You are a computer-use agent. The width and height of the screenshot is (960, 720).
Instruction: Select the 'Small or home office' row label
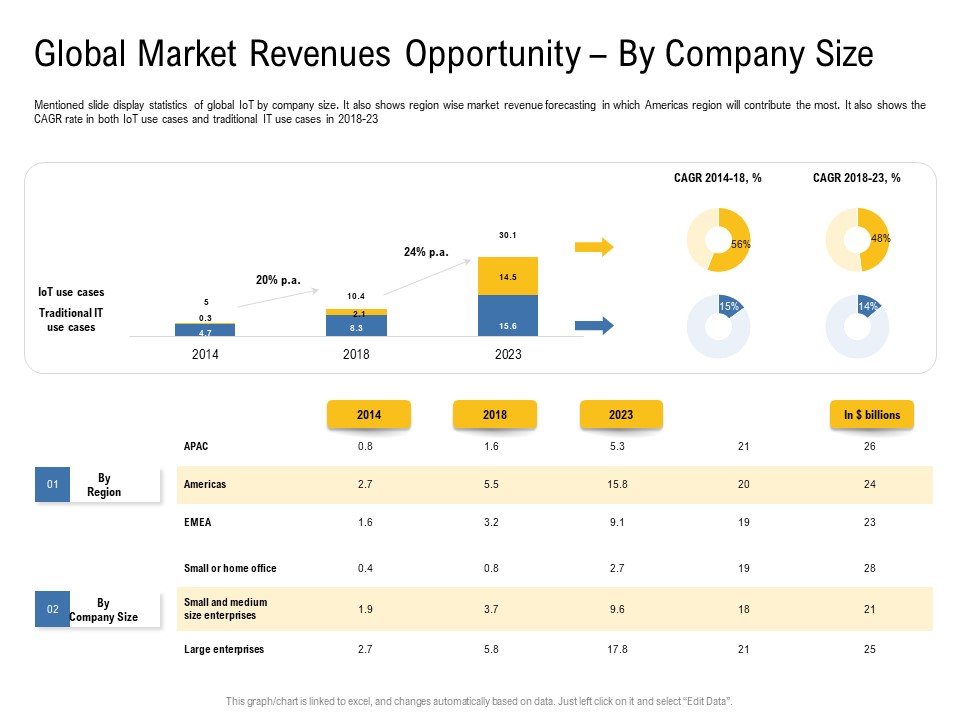coord(230,568)
